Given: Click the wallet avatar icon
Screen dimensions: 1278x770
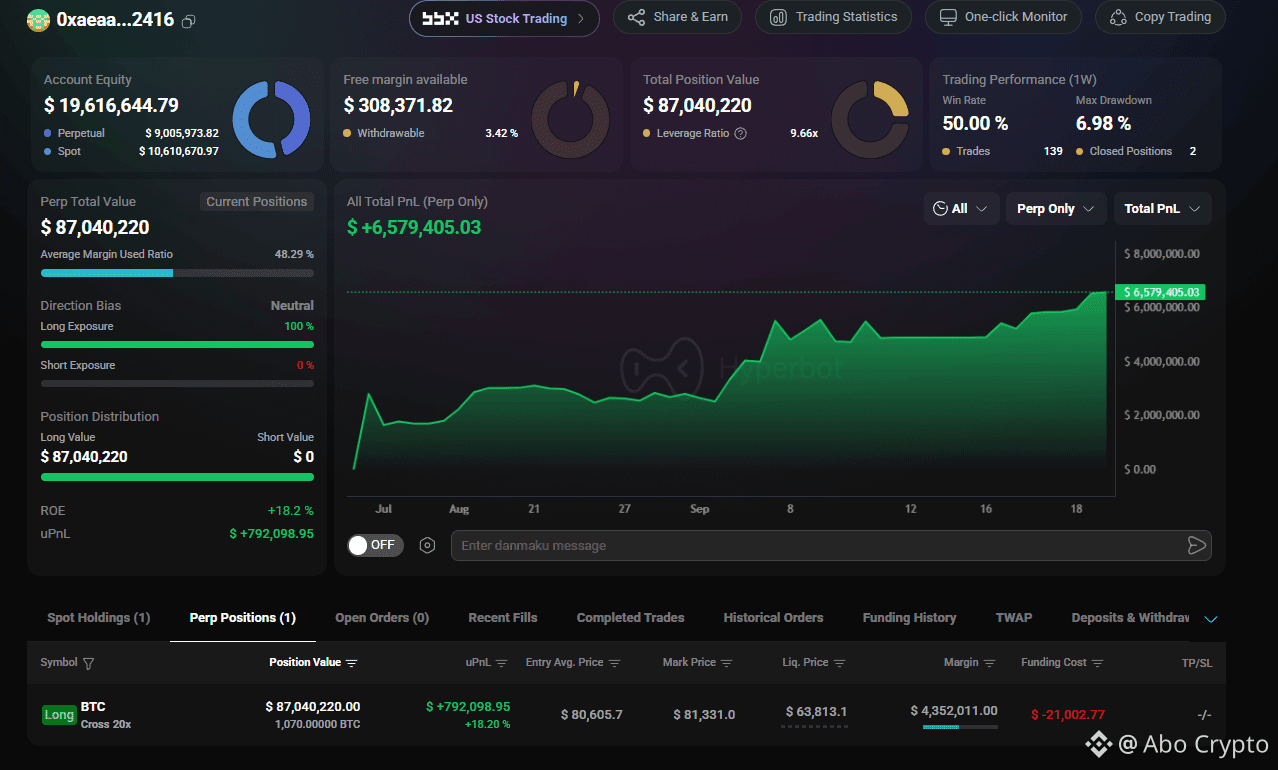Looking at the screenshot, I should point(38,20).
